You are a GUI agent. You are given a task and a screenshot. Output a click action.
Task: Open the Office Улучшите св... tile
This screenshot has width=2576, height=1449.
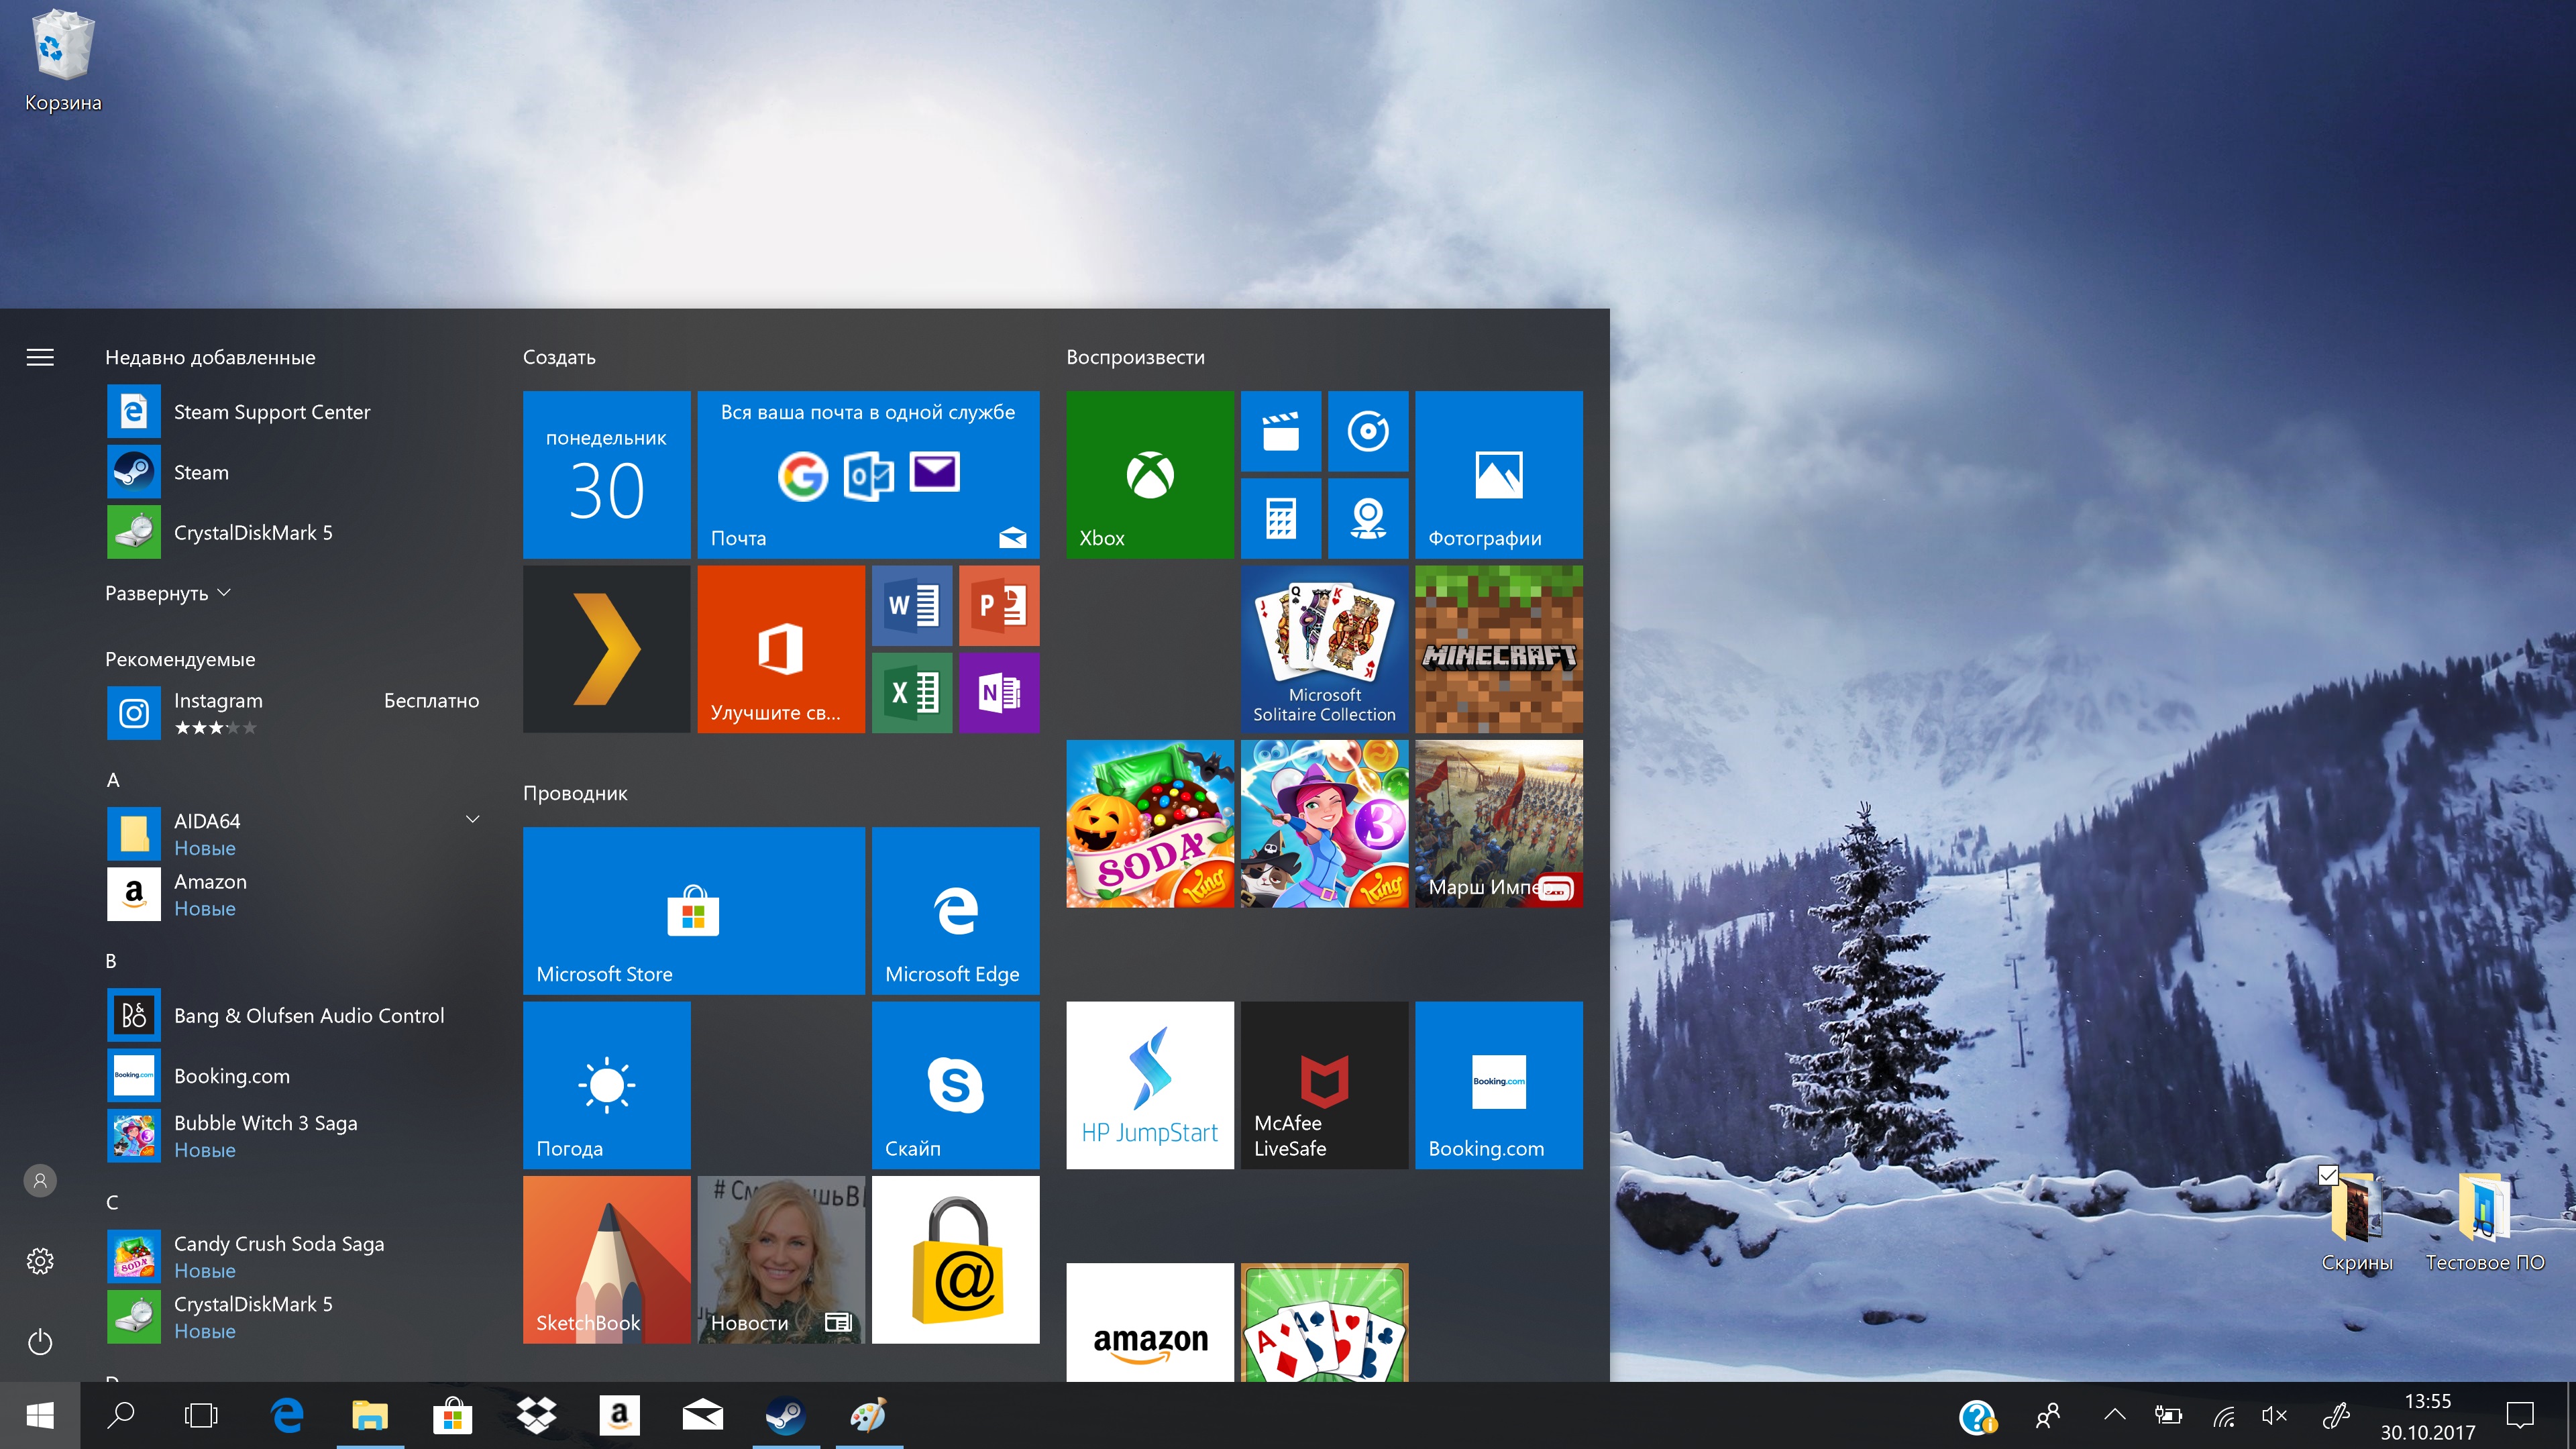point(780,649)
